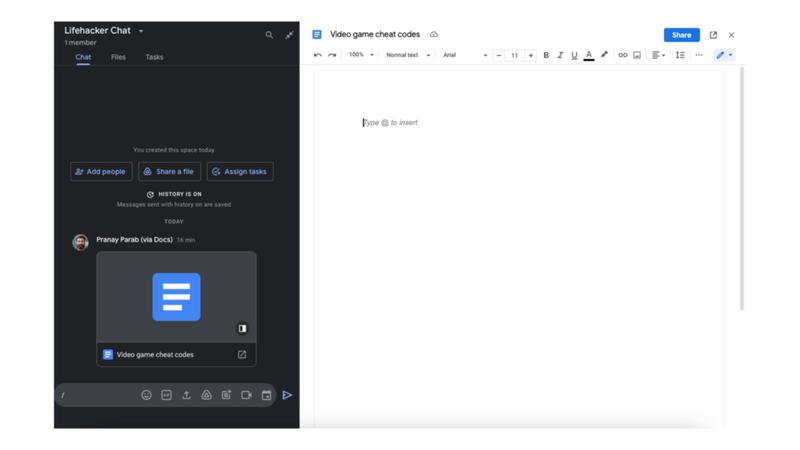Screen dimensions: 800x450
Task: Click the Docs icon beside document title
Action: (317, 35)
